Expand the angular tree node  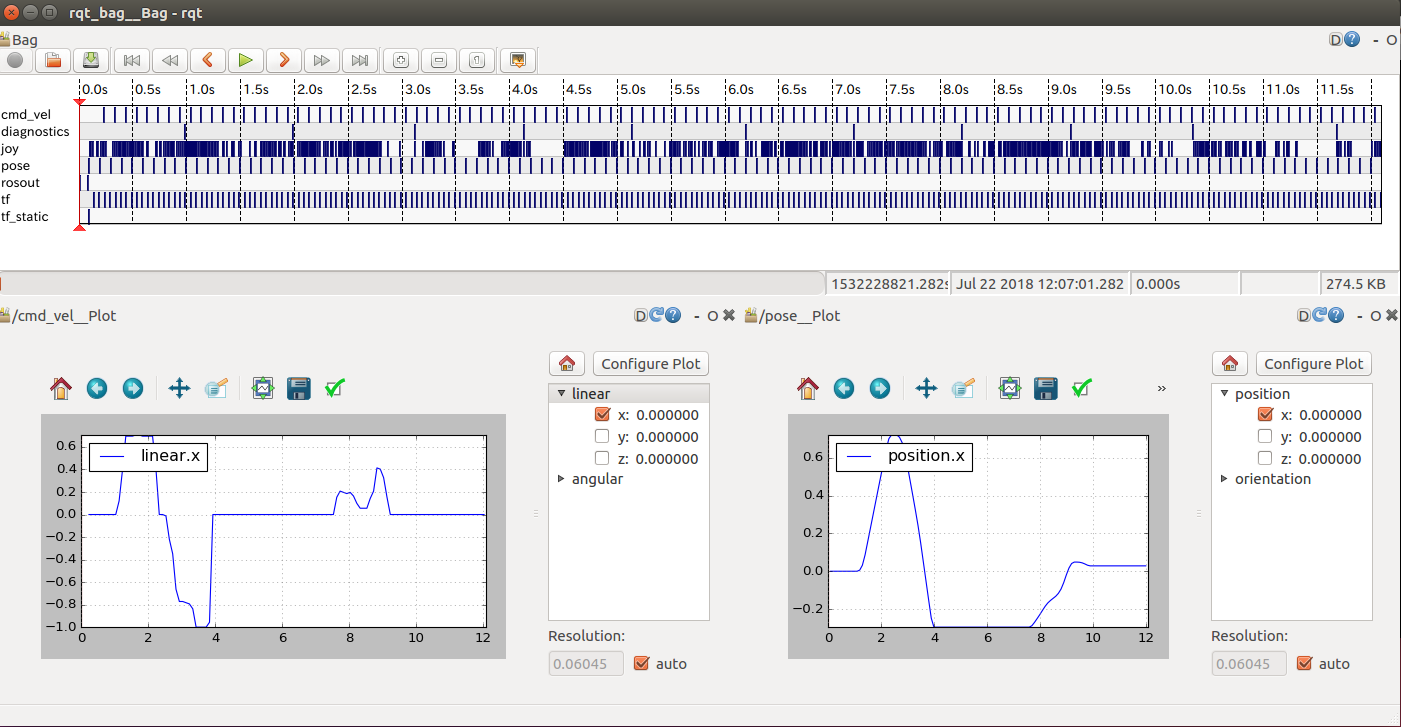pos(561,479)
